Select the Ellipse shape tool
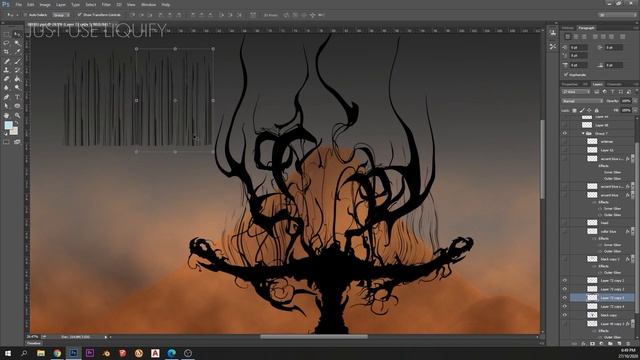The height and width of the screenshot is (360, 640). [17, 106]
